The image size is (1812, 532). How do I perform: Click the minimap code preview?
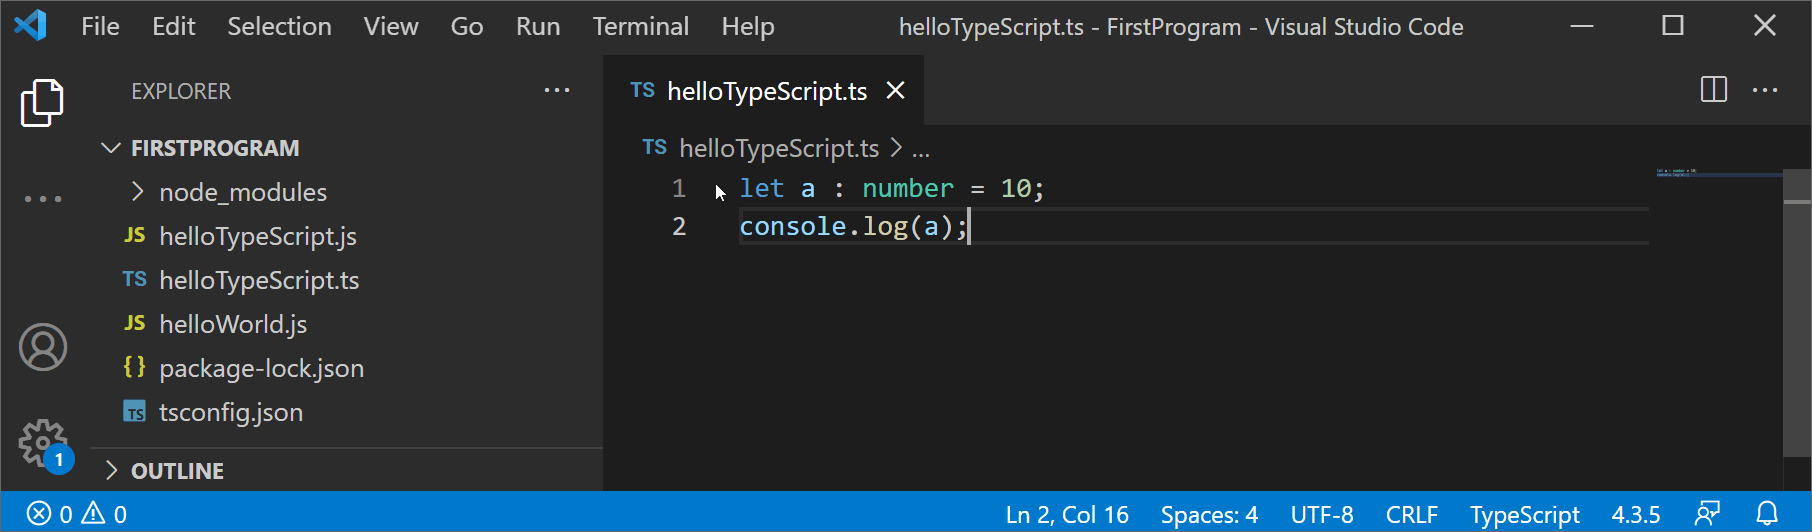click(1717, 173)
